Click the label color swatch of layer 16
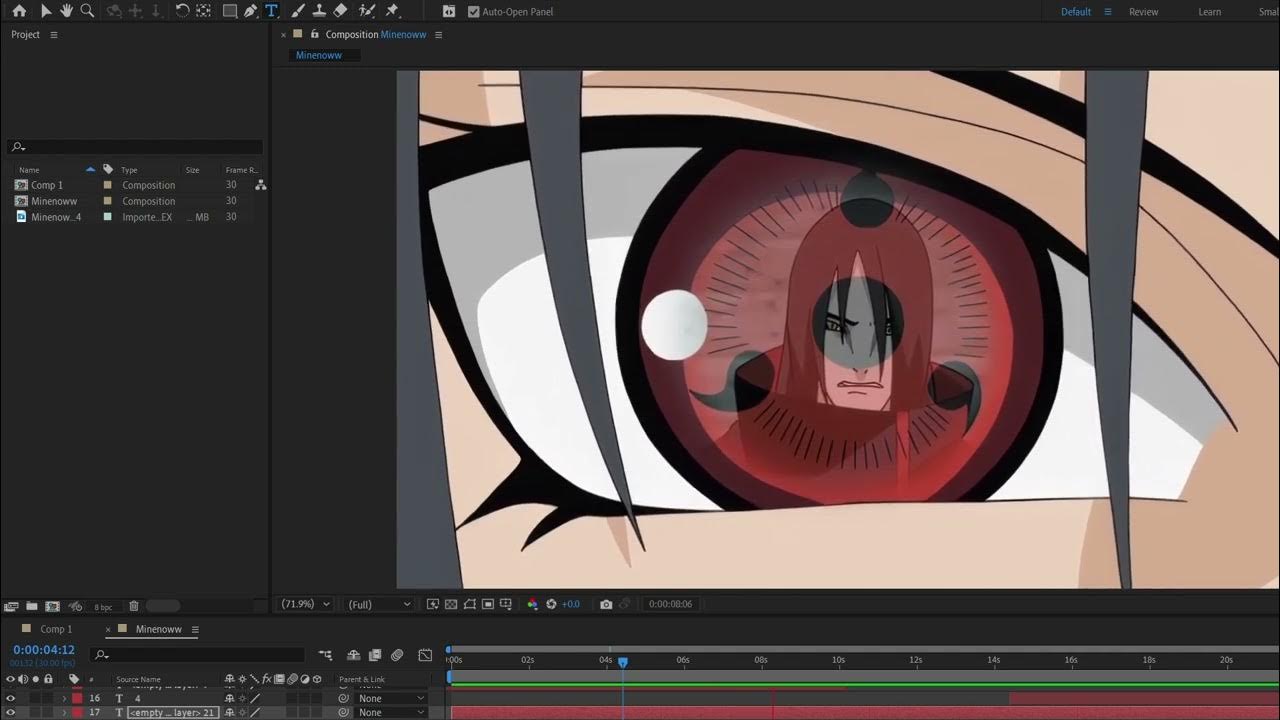 pyautogui.click(x=76, y=698)
